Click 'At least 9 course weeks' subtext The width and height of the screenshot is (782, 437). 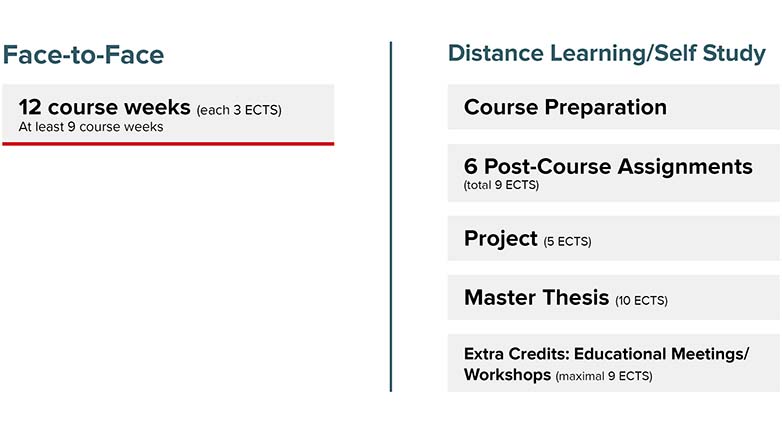(x=91, y=127)
